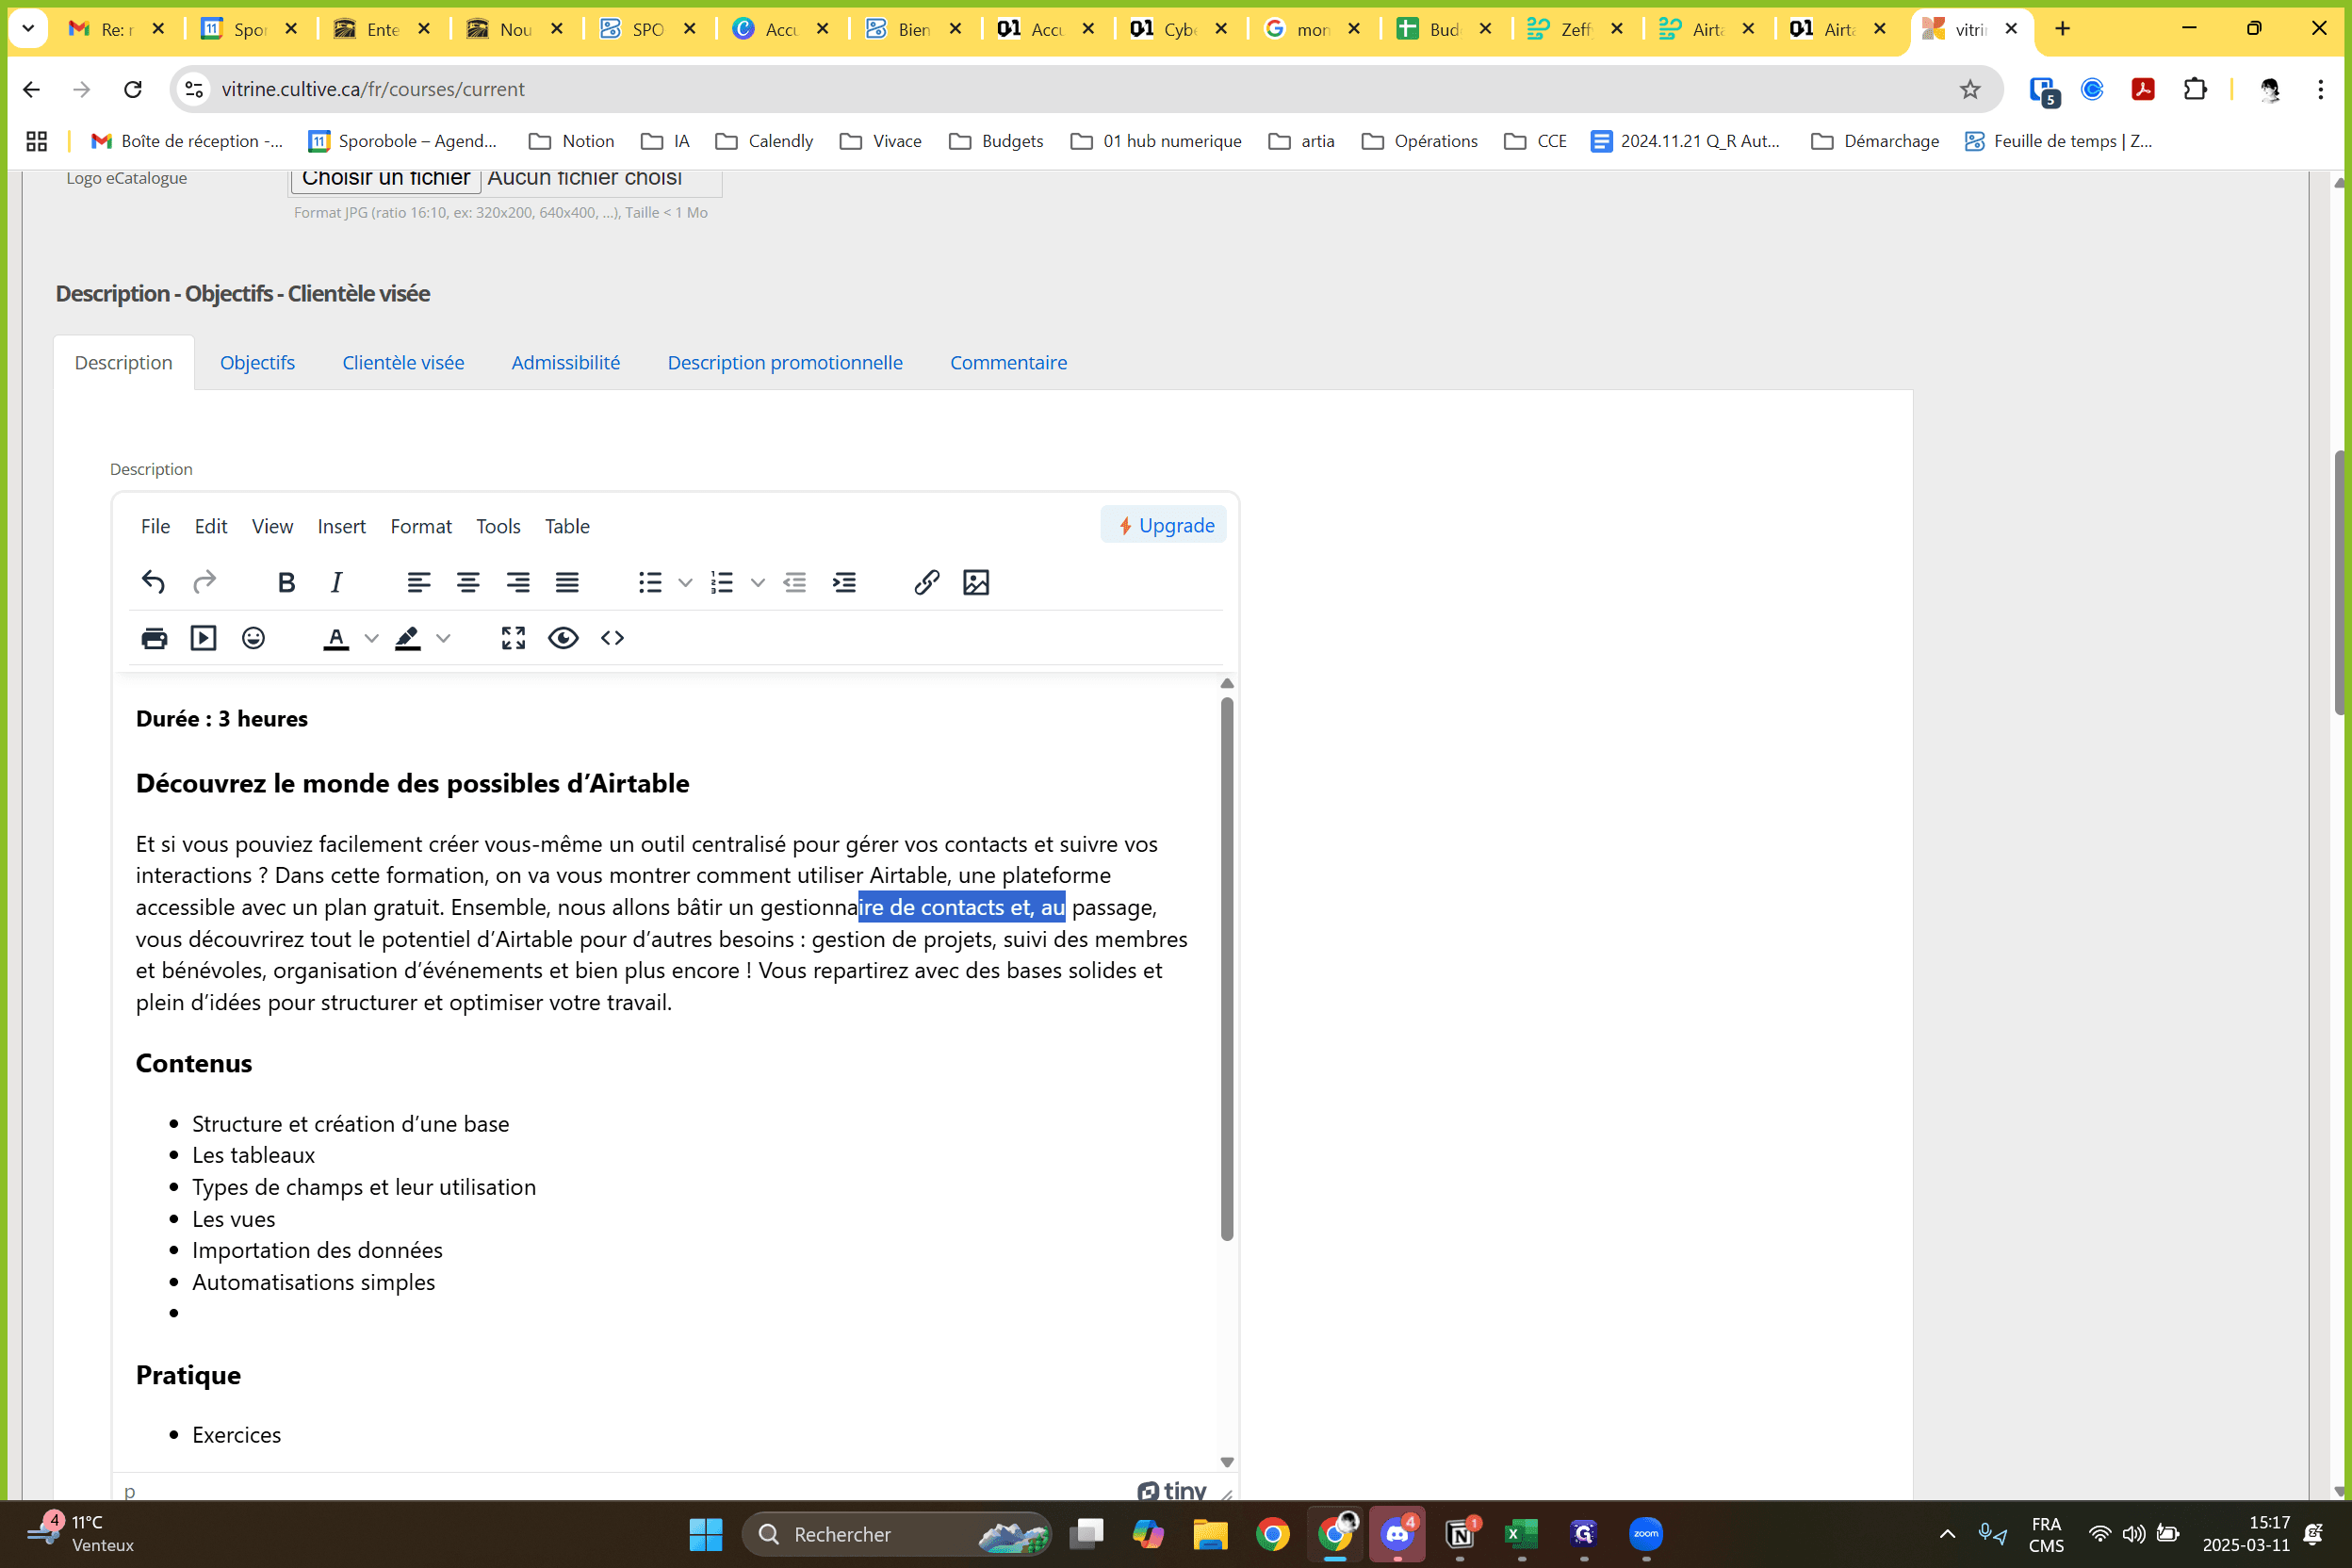Screen dimensions: 2352x1568
Task: Click the taskbar Rechercher search box
Action: [x=897, y=1534]
